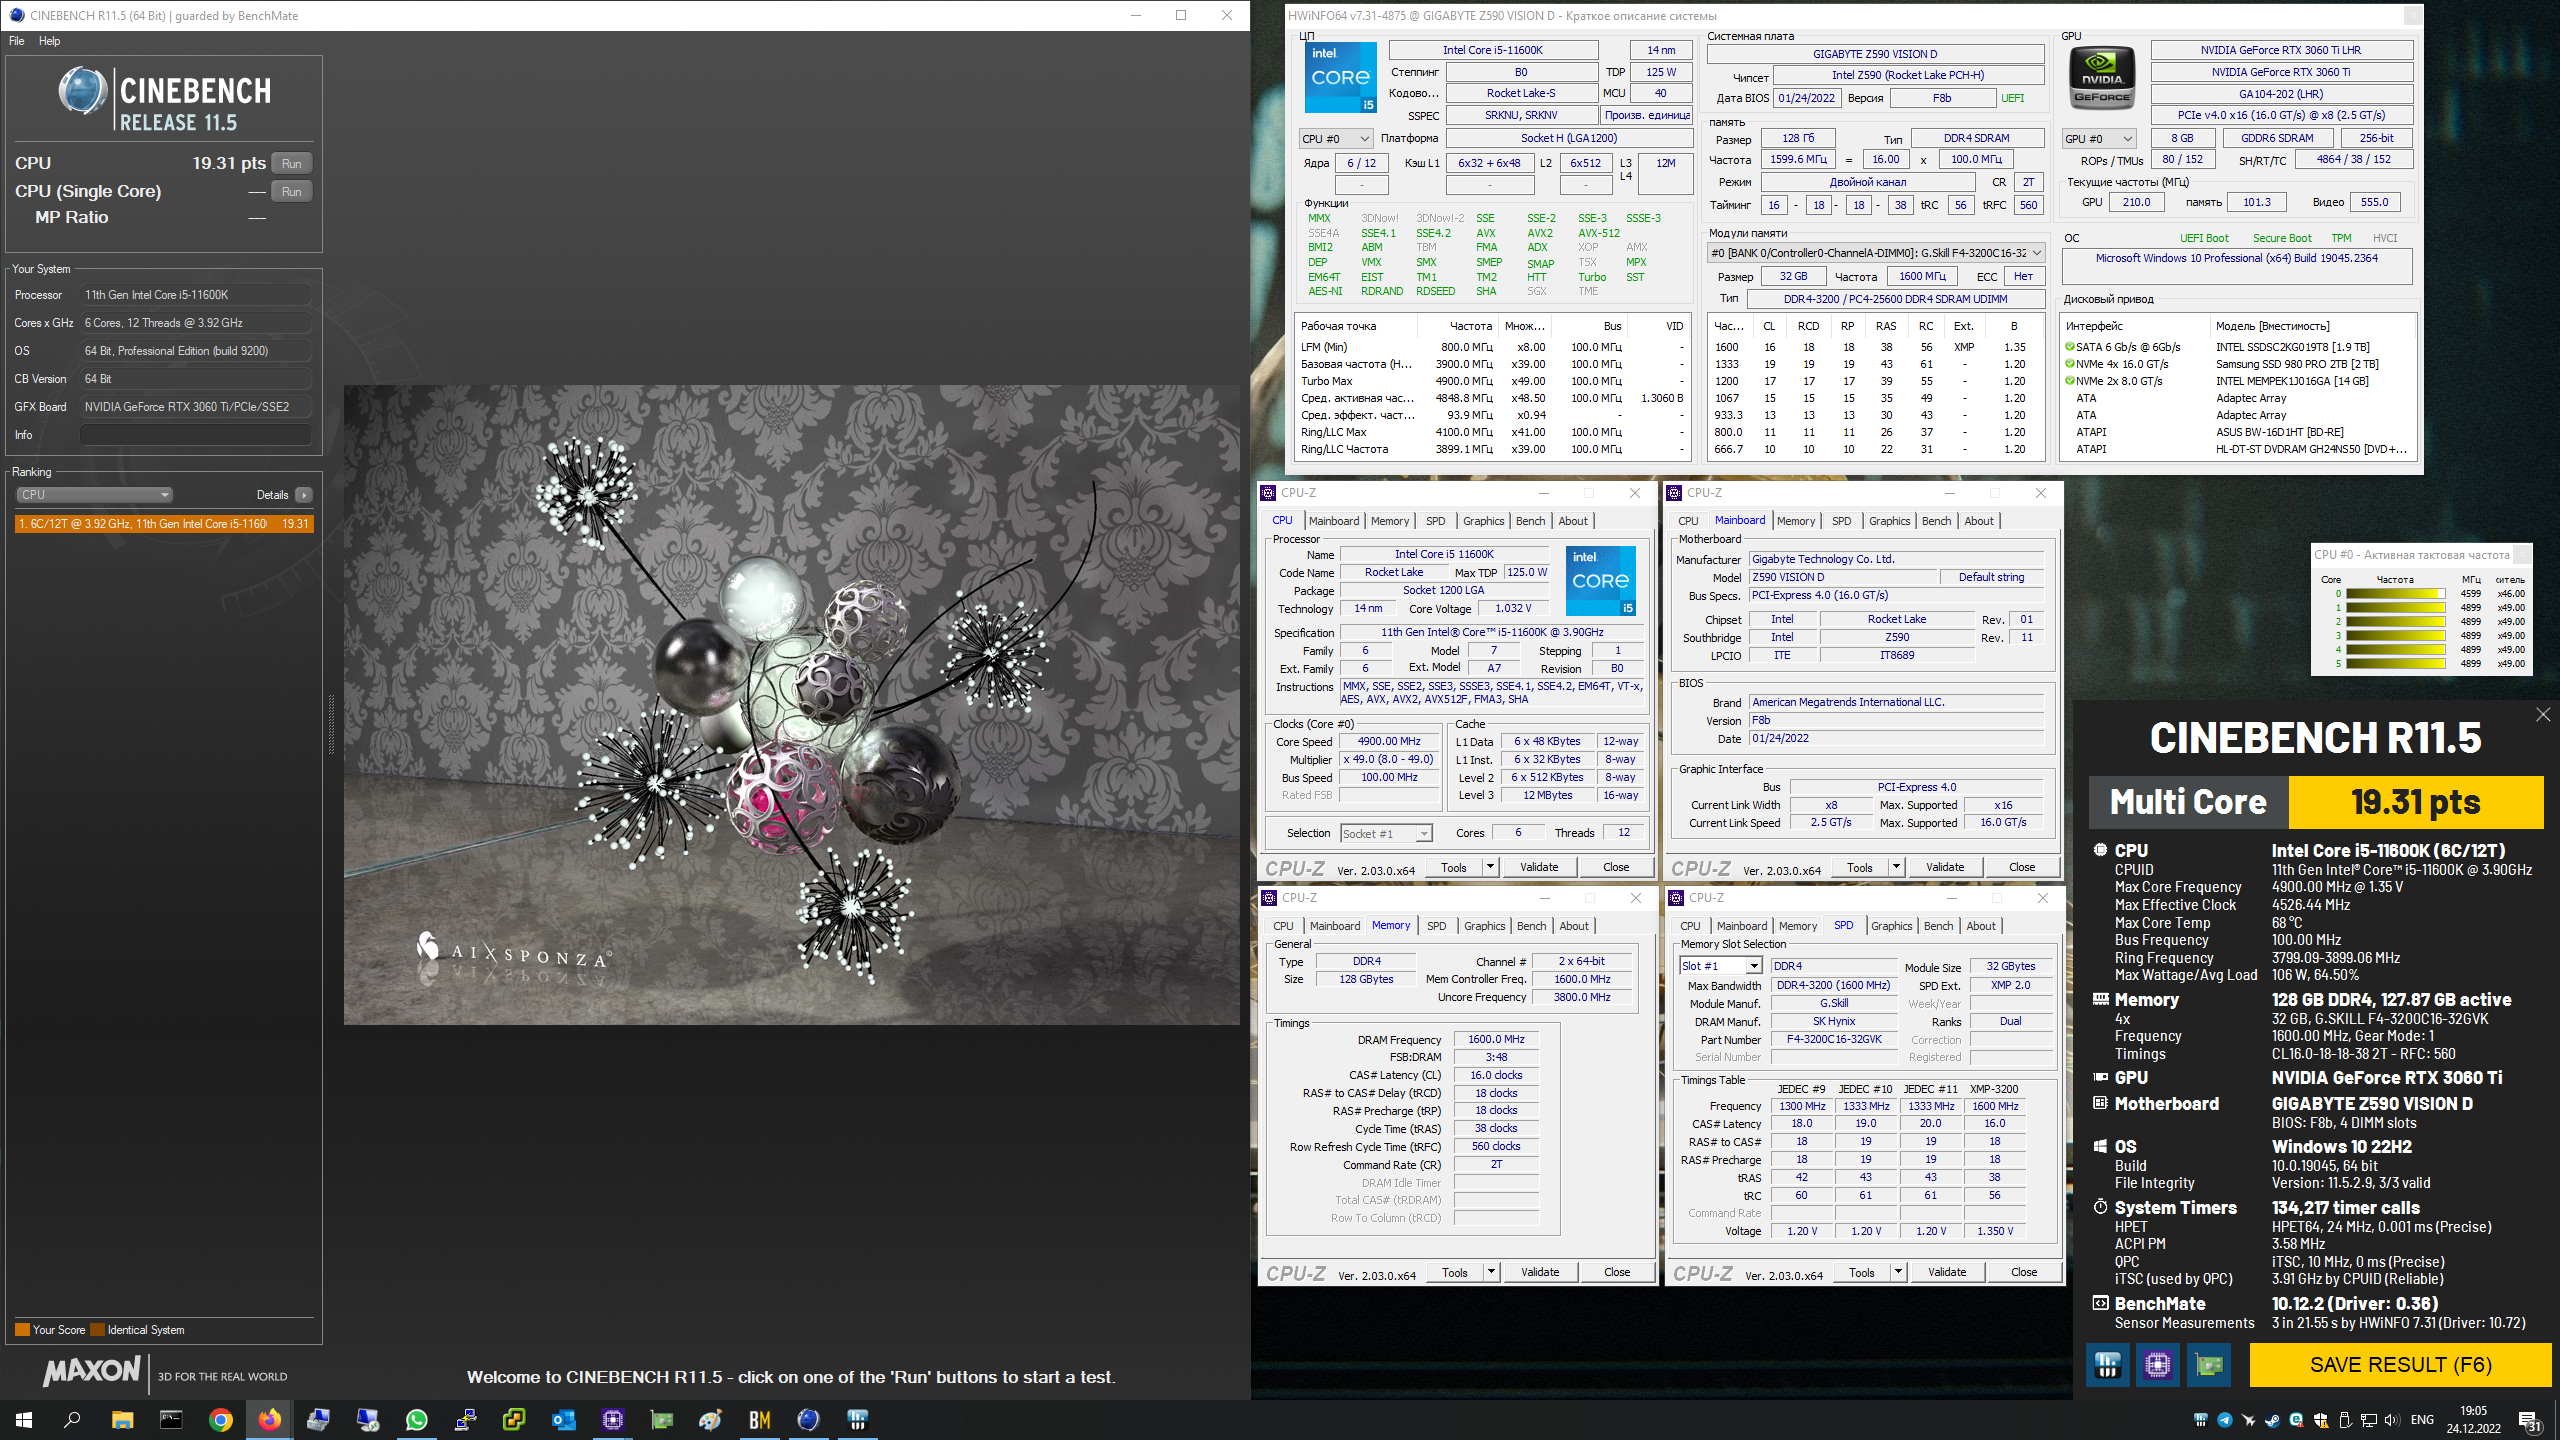Open Outlook from the taskbar
The image size is (2560, 1440).
(563, 1420)
